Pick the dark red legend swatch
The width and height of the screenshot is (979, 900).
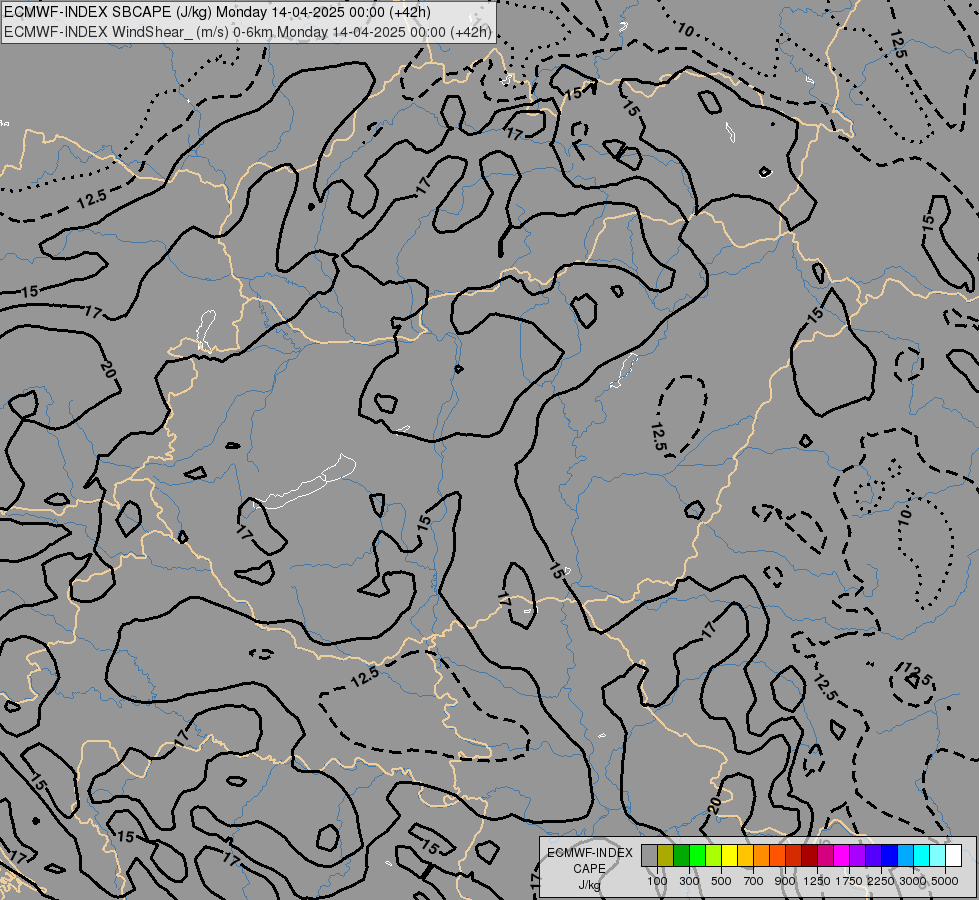tap(810, 856)
